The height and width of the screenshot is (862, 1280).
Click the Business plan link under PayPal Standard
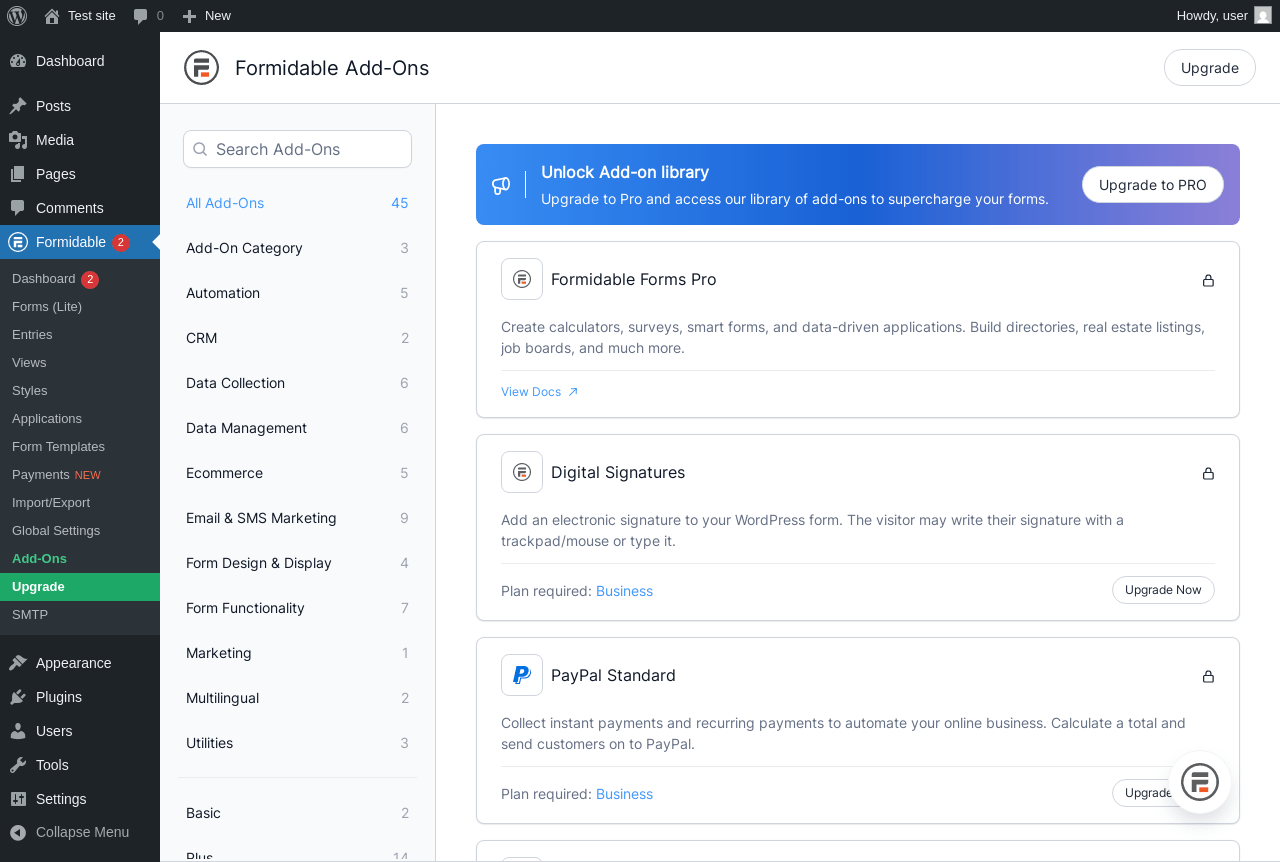coord(624,794)
